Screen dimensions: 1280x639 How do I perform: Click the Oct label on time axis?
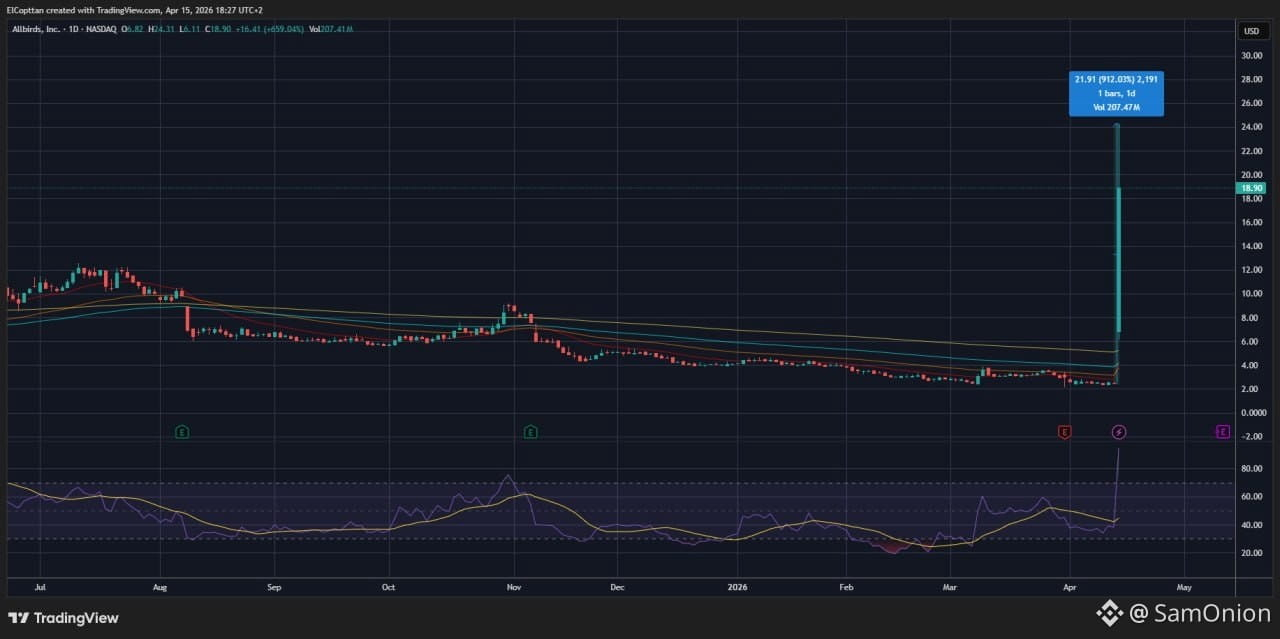[x=388, y=588]
